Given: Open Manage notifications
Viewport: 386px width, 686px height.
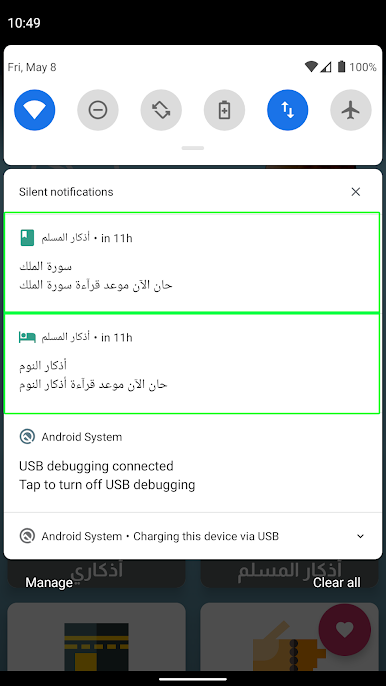Looking at the screenshot, I should (x=49, y=582).
